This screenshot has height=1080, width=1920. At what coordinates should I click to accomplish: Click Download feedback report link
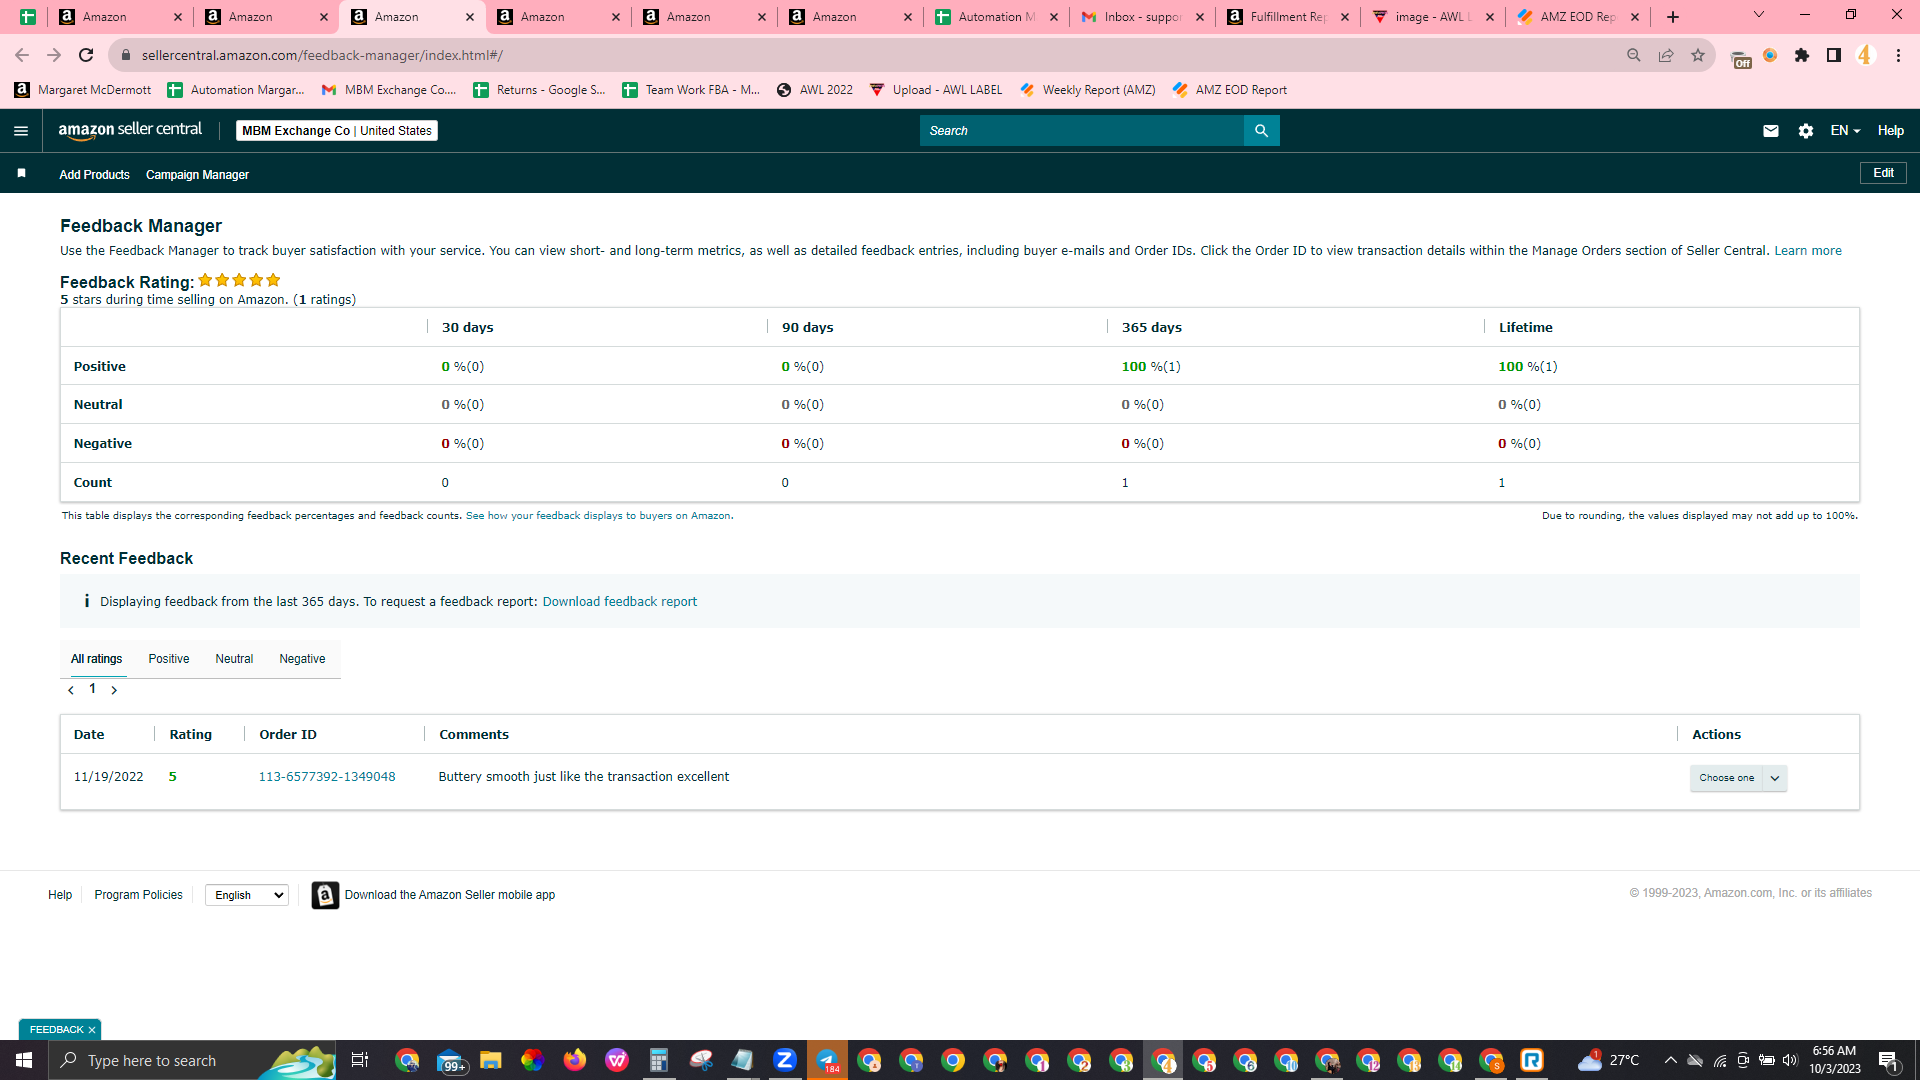click(x=620, y=602)
